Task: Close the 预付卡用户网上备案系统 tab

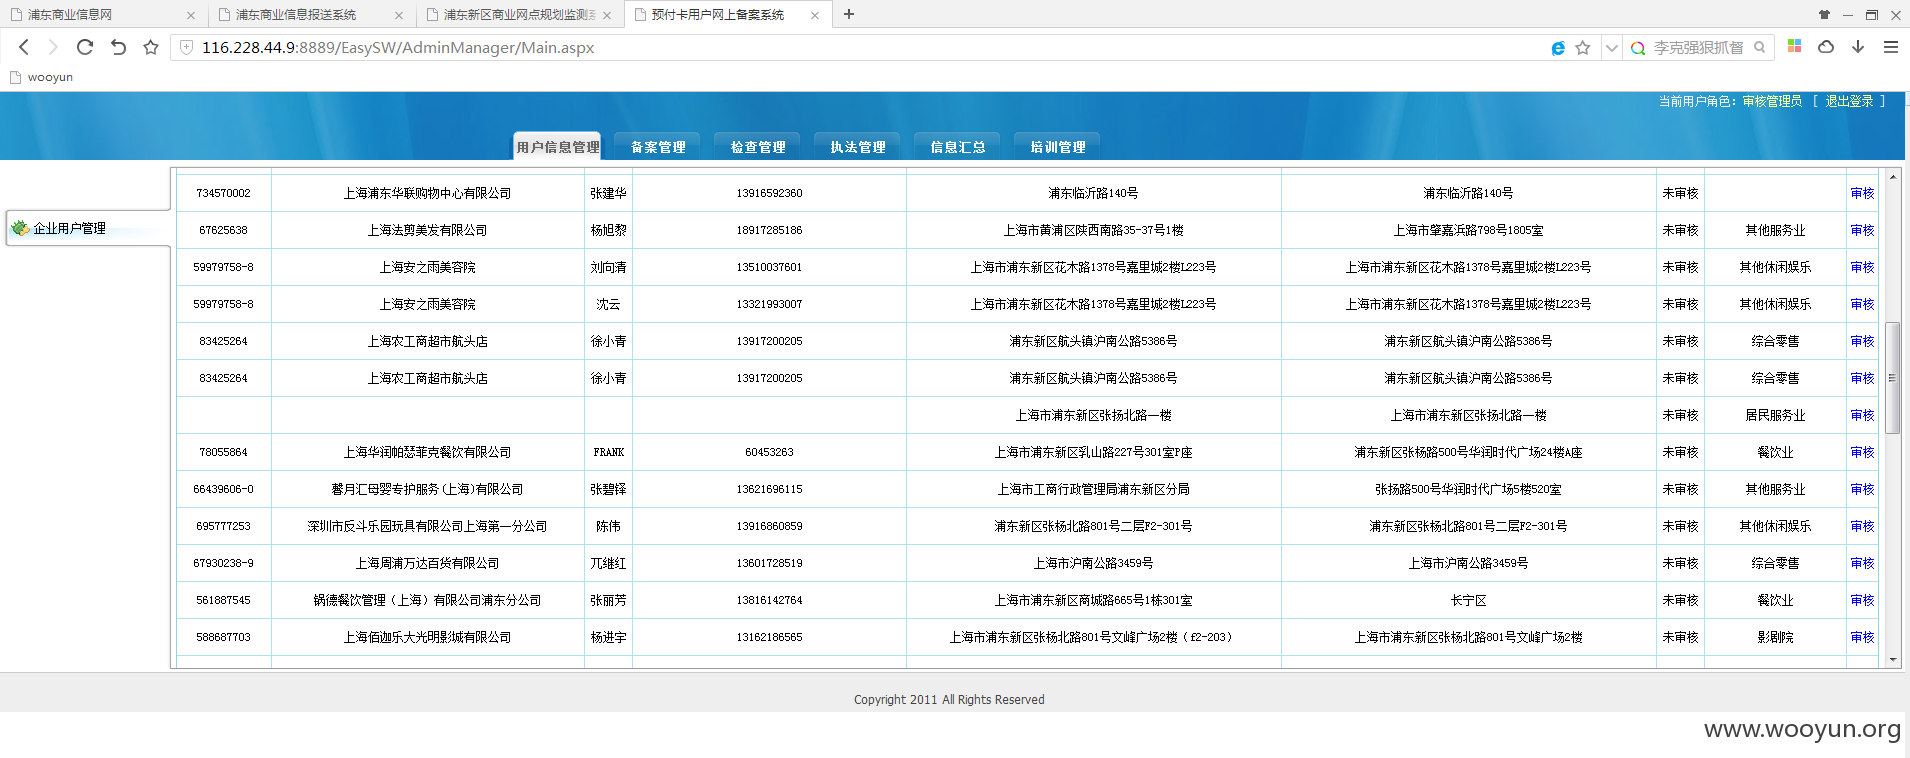Action: (x=815, y=15)
